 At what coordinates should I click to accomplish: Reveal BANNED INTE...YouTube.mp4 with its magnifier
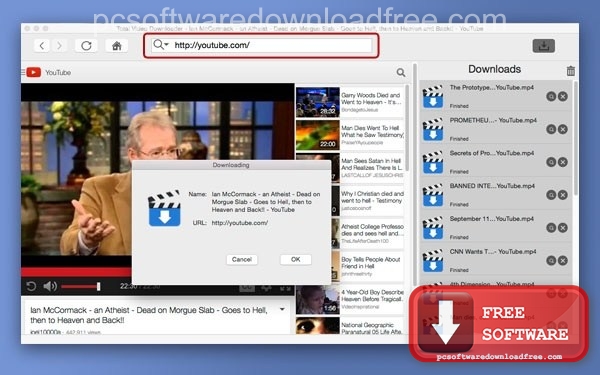[551, 195]
